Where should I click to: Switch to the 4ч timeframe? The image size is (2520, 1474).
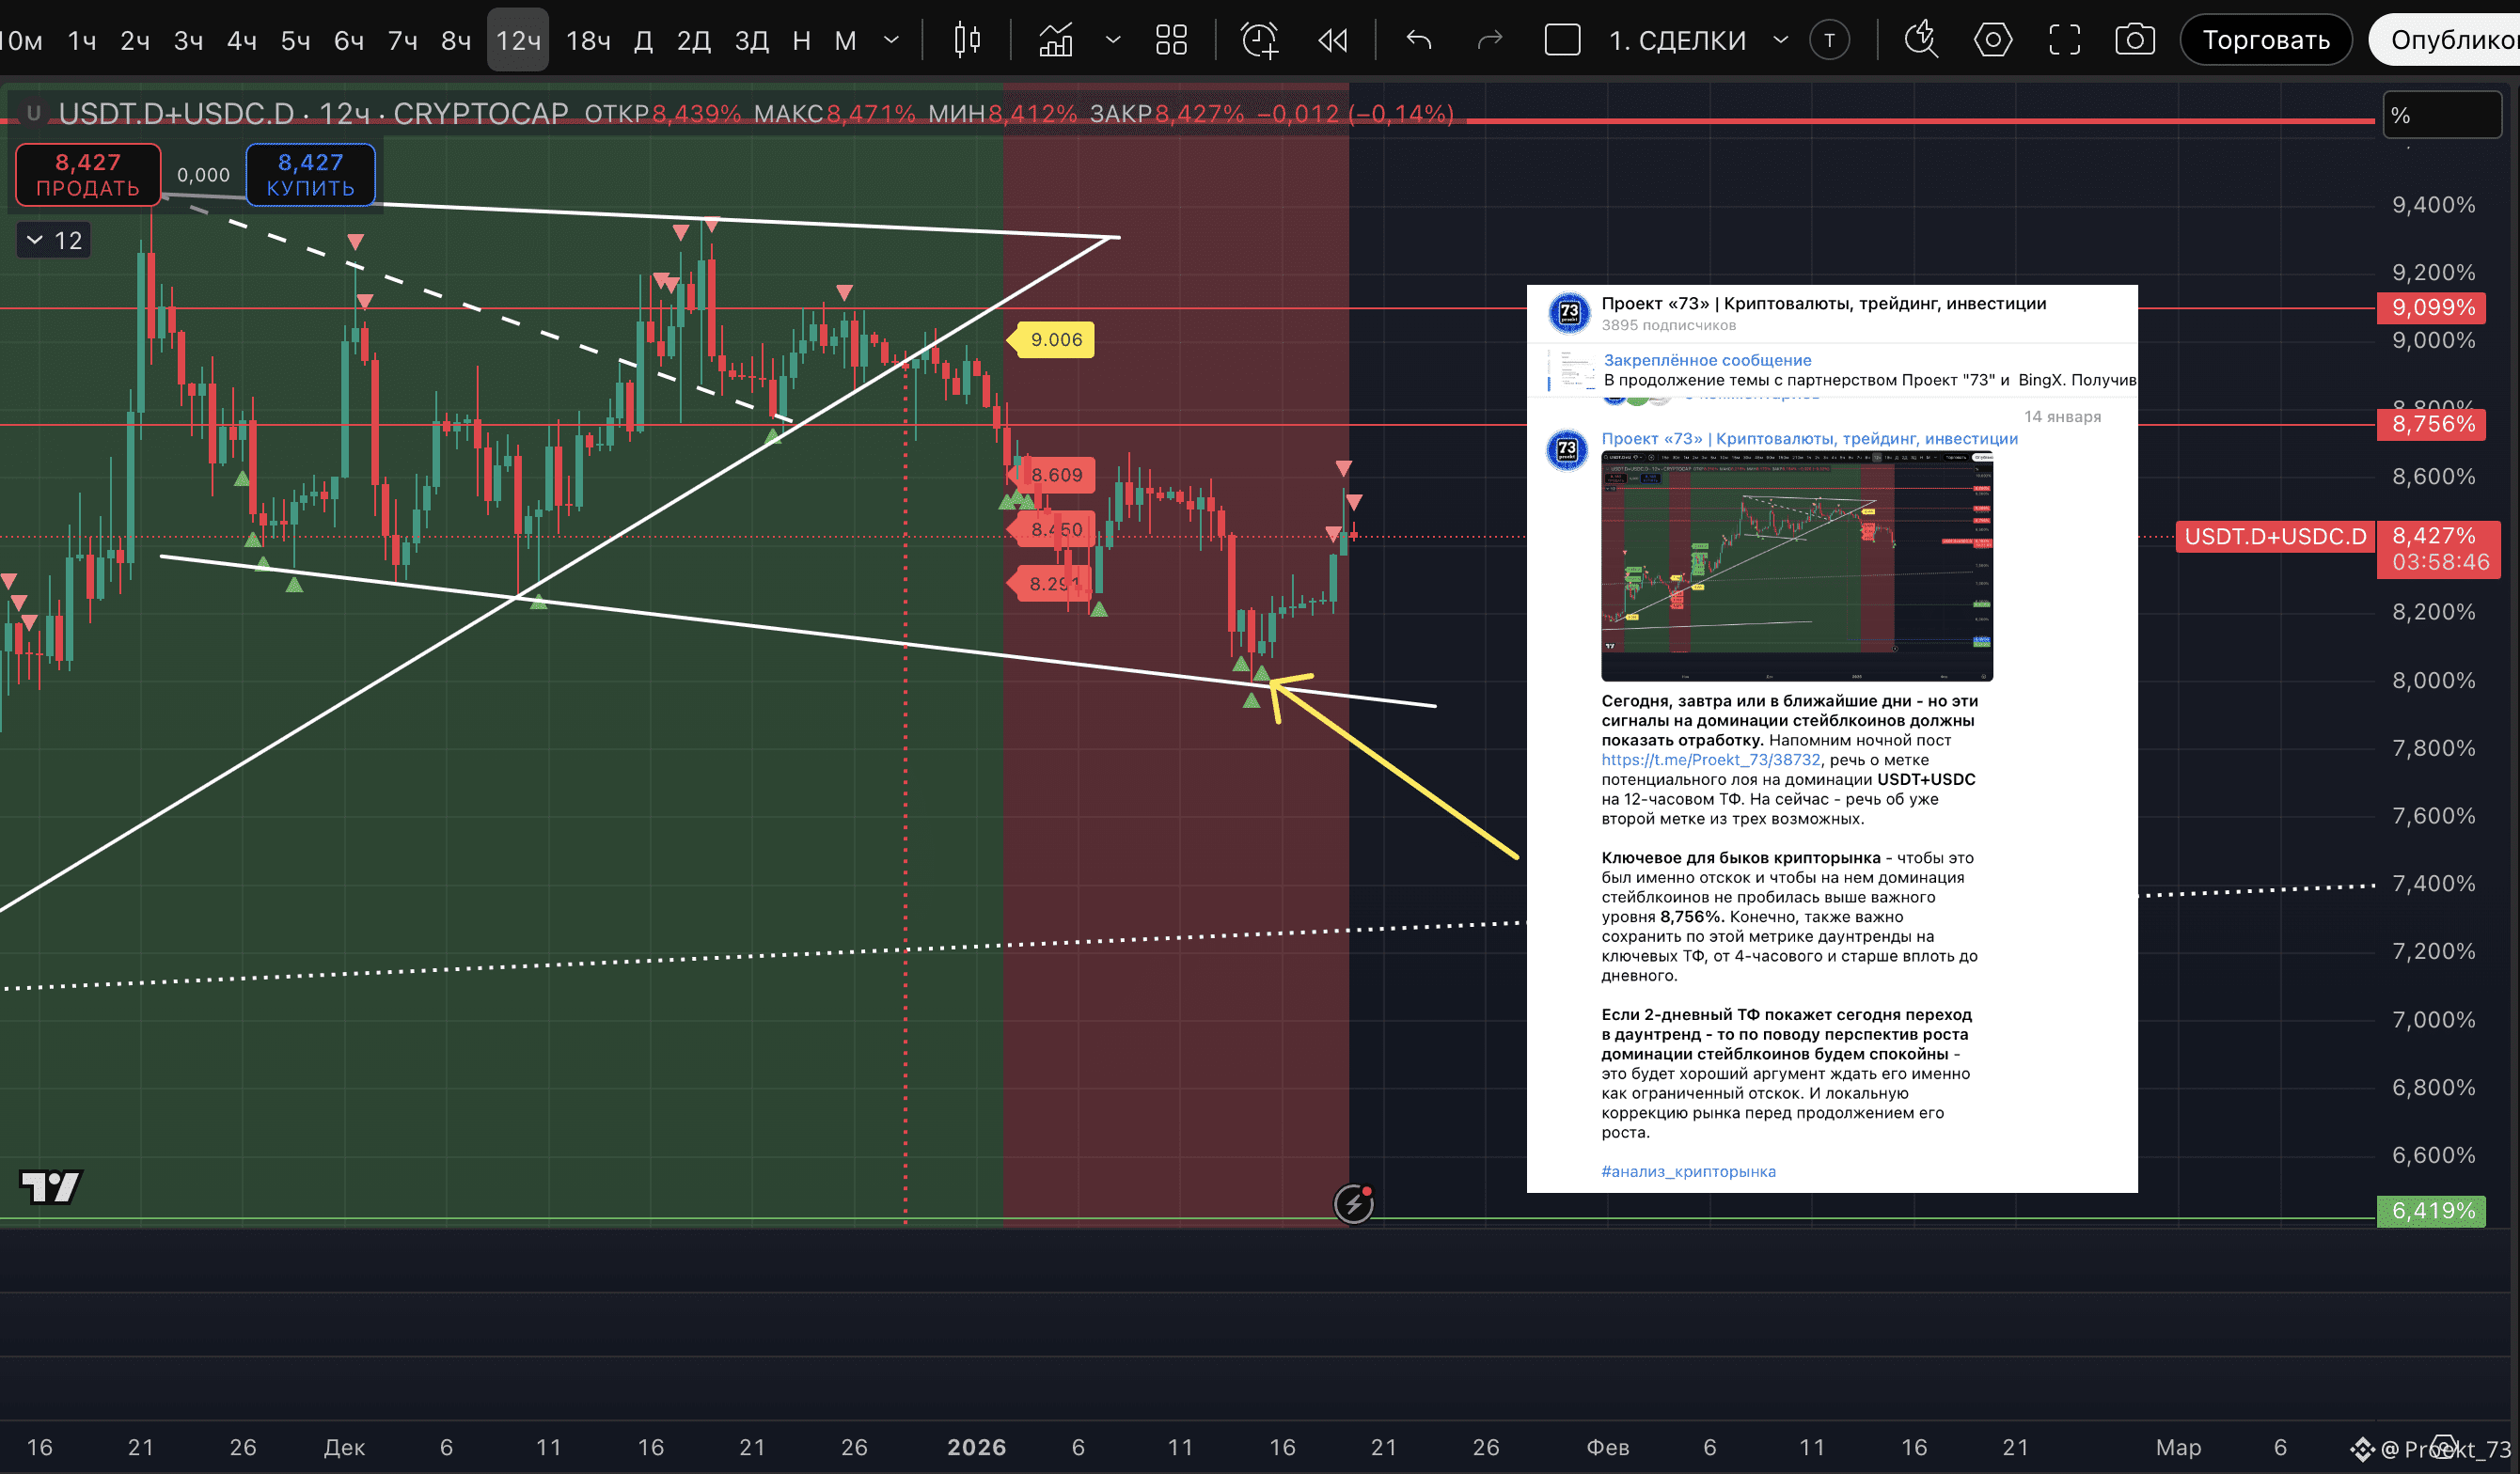[242, 40]
